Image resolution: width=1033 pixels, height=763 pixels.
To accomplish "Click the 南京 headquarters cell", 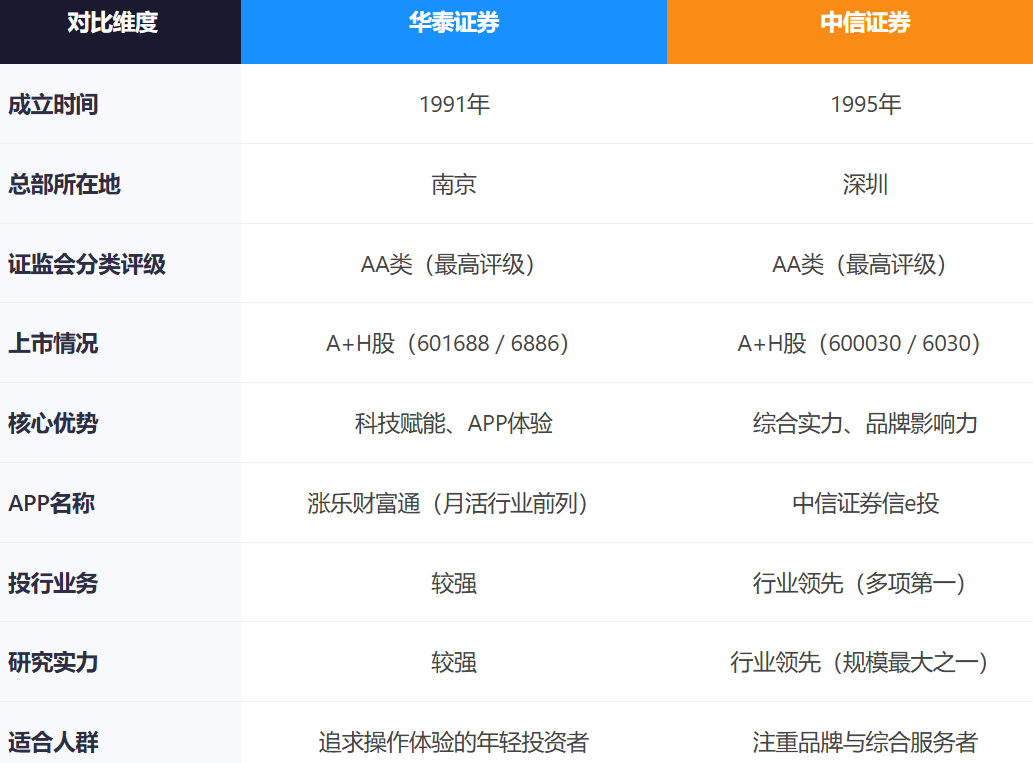I will coord(454,184).
